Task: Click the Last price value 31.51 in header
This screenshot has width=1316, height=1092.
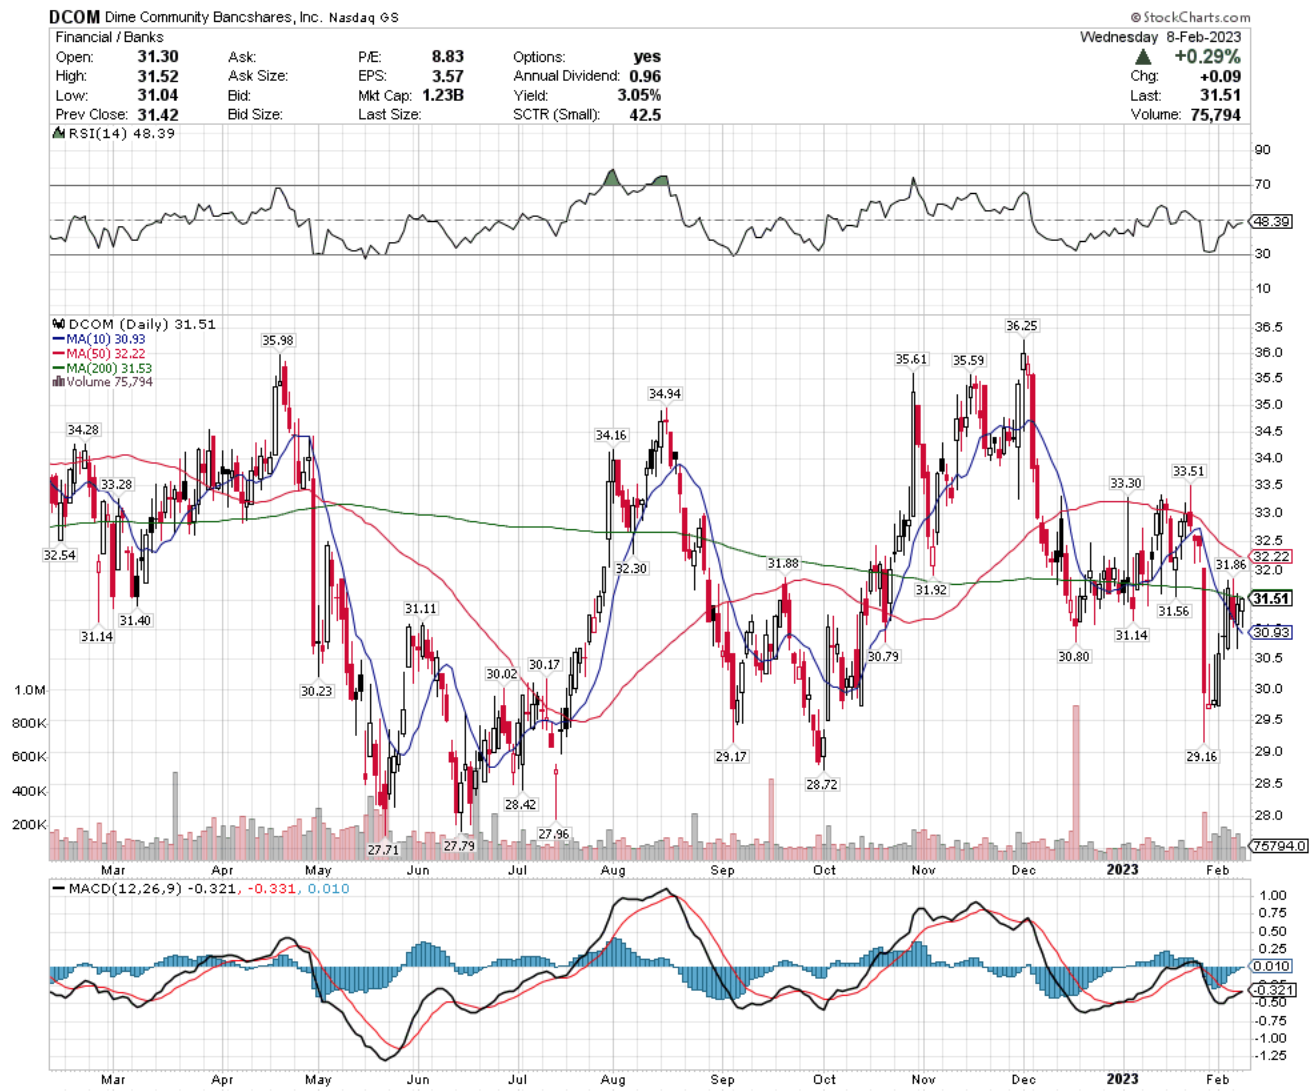Action: (1220, 95)
